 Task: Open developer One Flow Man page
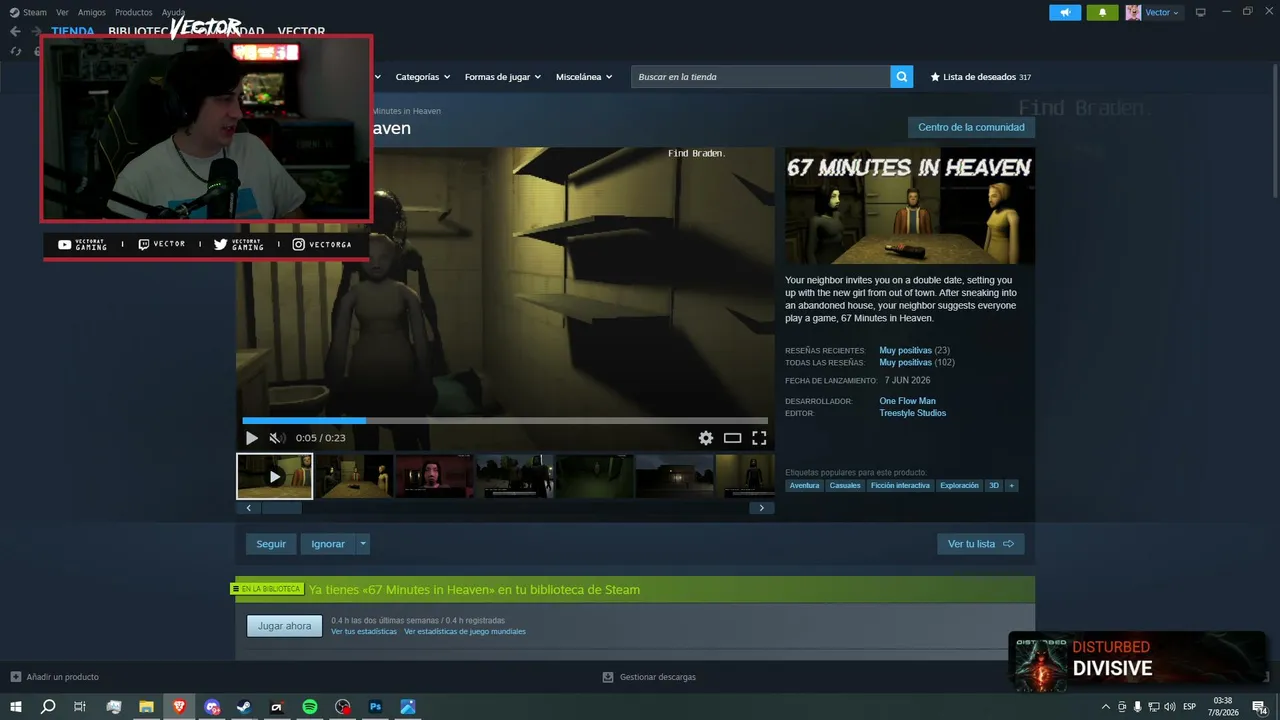[x=908, y=401]
